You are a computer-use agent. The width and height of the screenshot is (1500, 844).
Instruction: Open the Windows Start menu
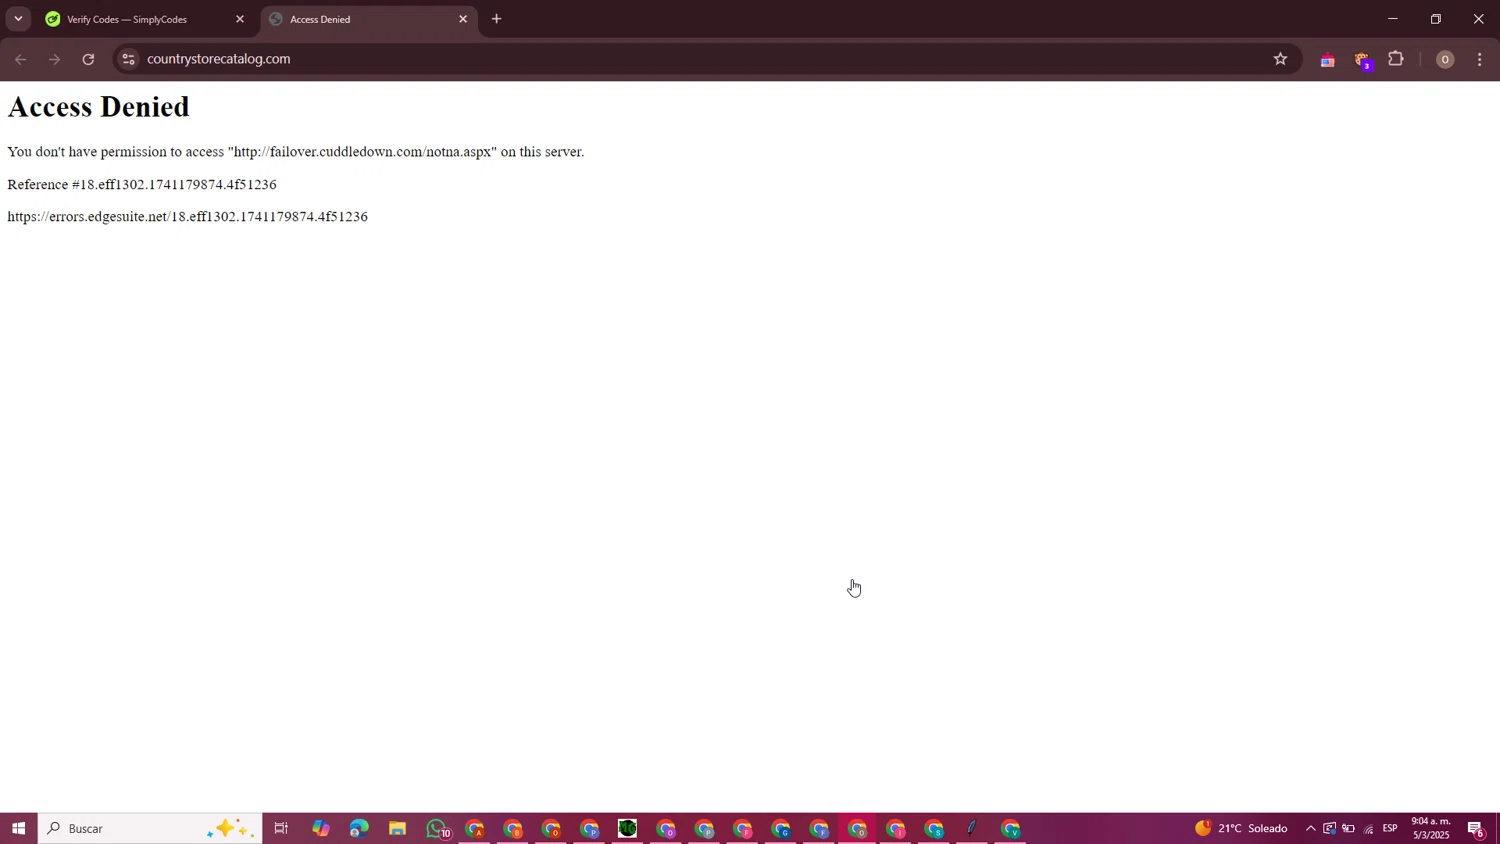[18, 828]
